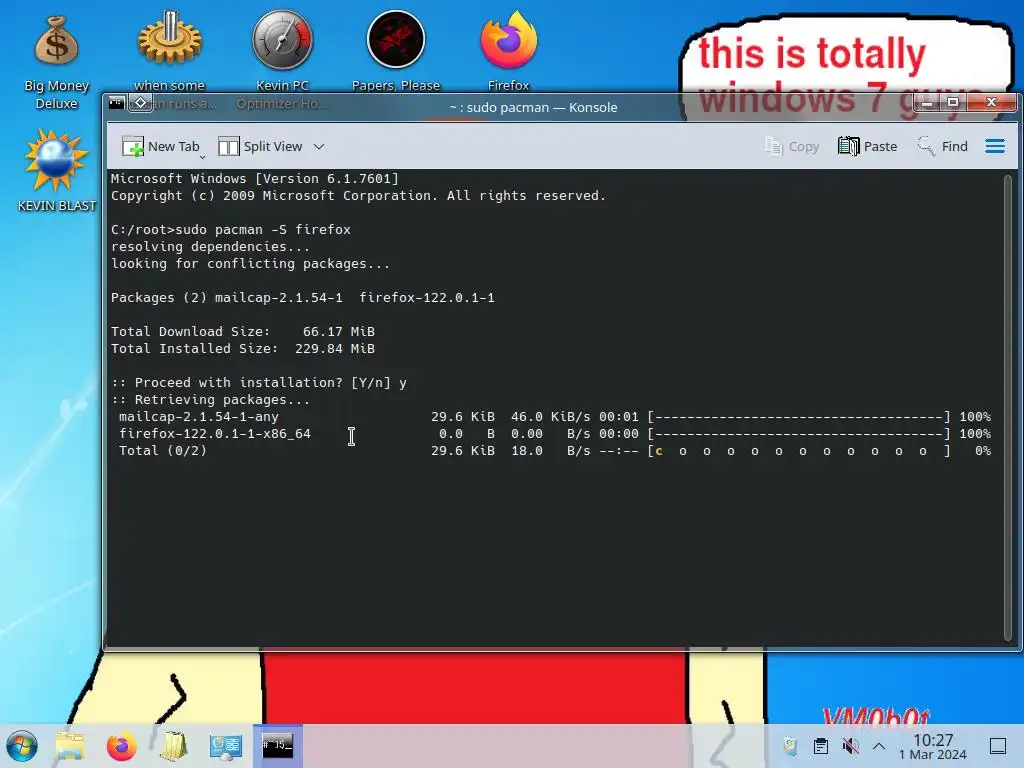Open a New Tab in Konsole
This screenshot has width=1024, height=768.
pos(160,146)
